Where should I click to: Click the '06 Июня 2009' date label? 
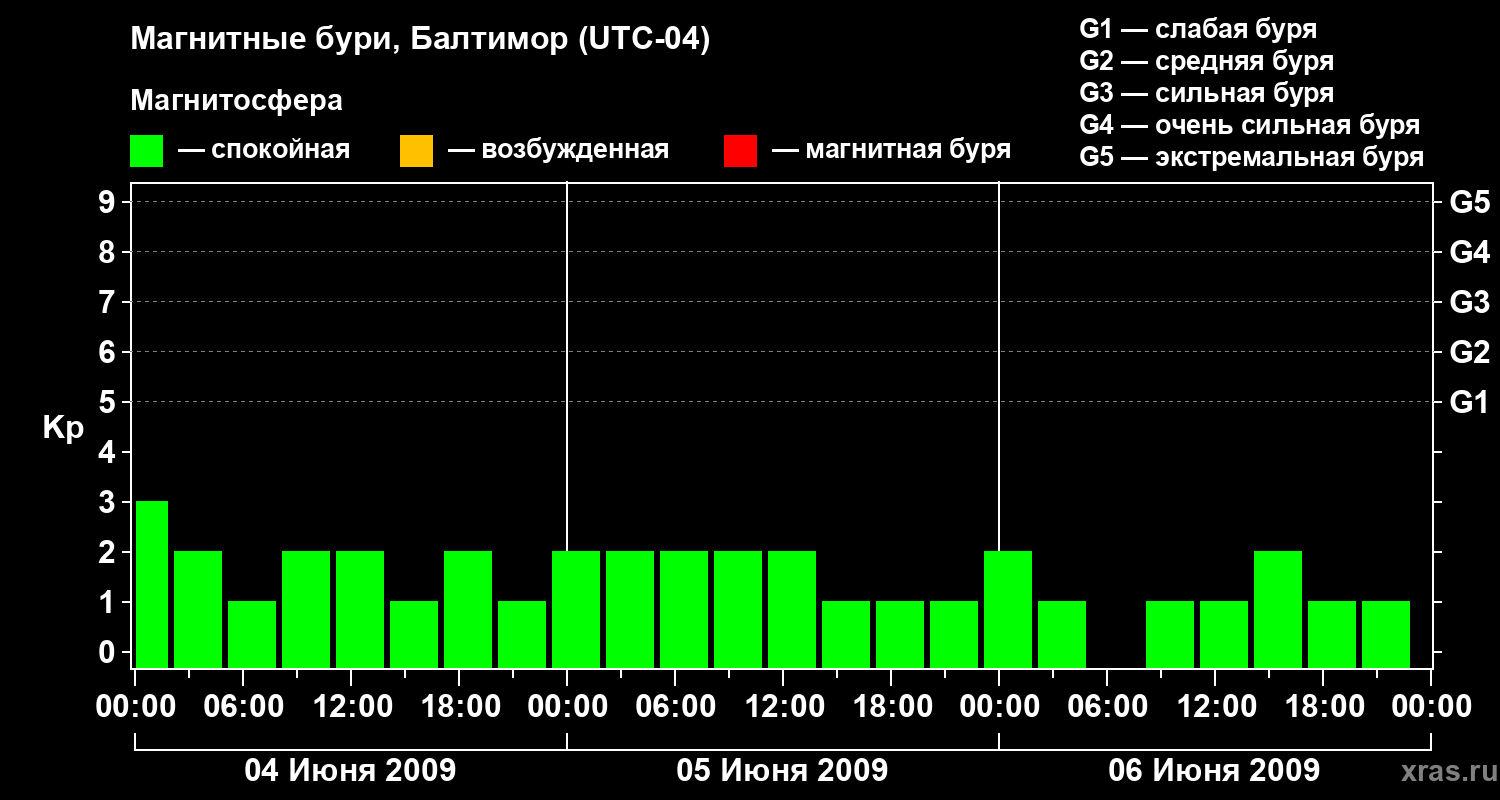pyautogui.click(x=1214, y=771)
